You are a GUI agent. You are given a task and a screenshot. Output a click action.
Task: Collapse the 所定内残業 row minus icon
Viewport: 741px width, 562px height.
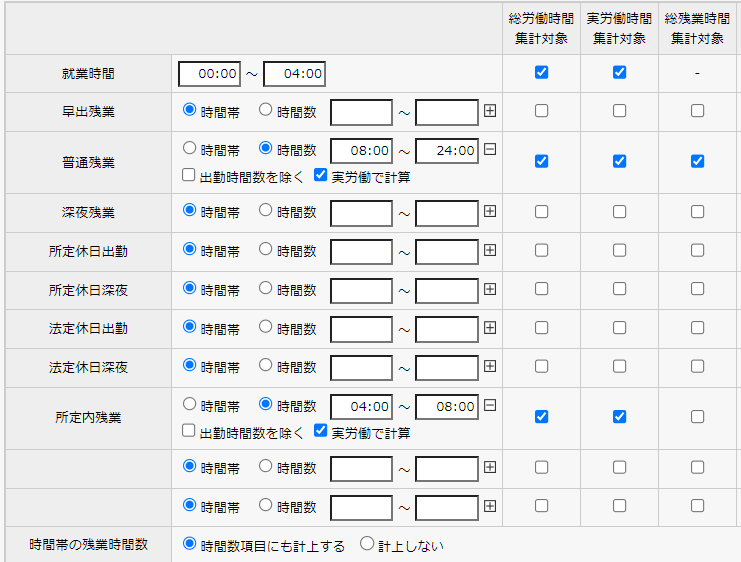(x=490, y=406)
